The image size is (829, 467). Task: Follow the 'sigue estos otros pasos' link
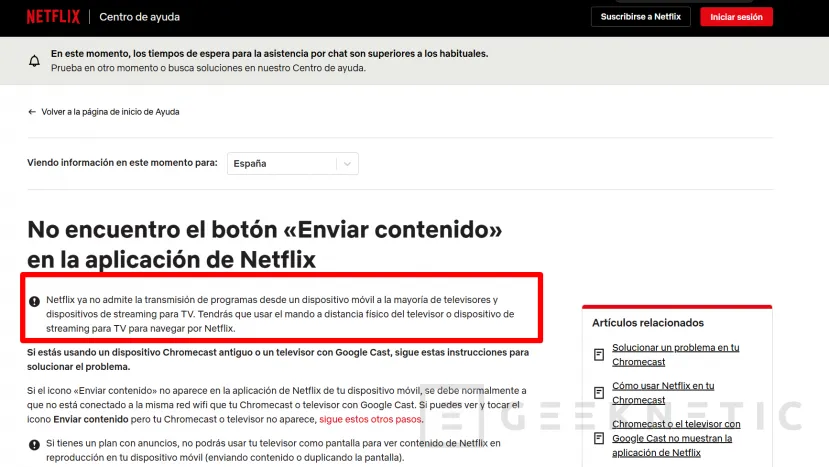(370, 419)
